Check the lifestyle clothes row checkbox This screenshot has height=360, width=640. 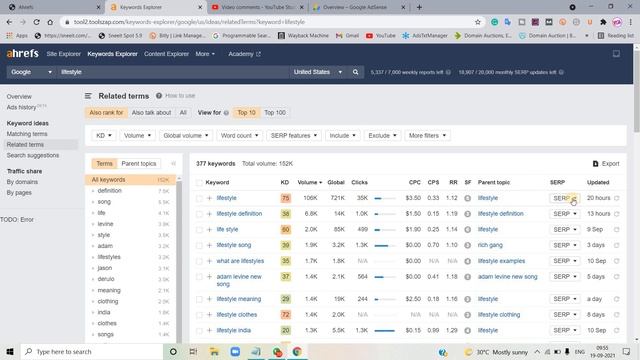[x=199, y=315]
